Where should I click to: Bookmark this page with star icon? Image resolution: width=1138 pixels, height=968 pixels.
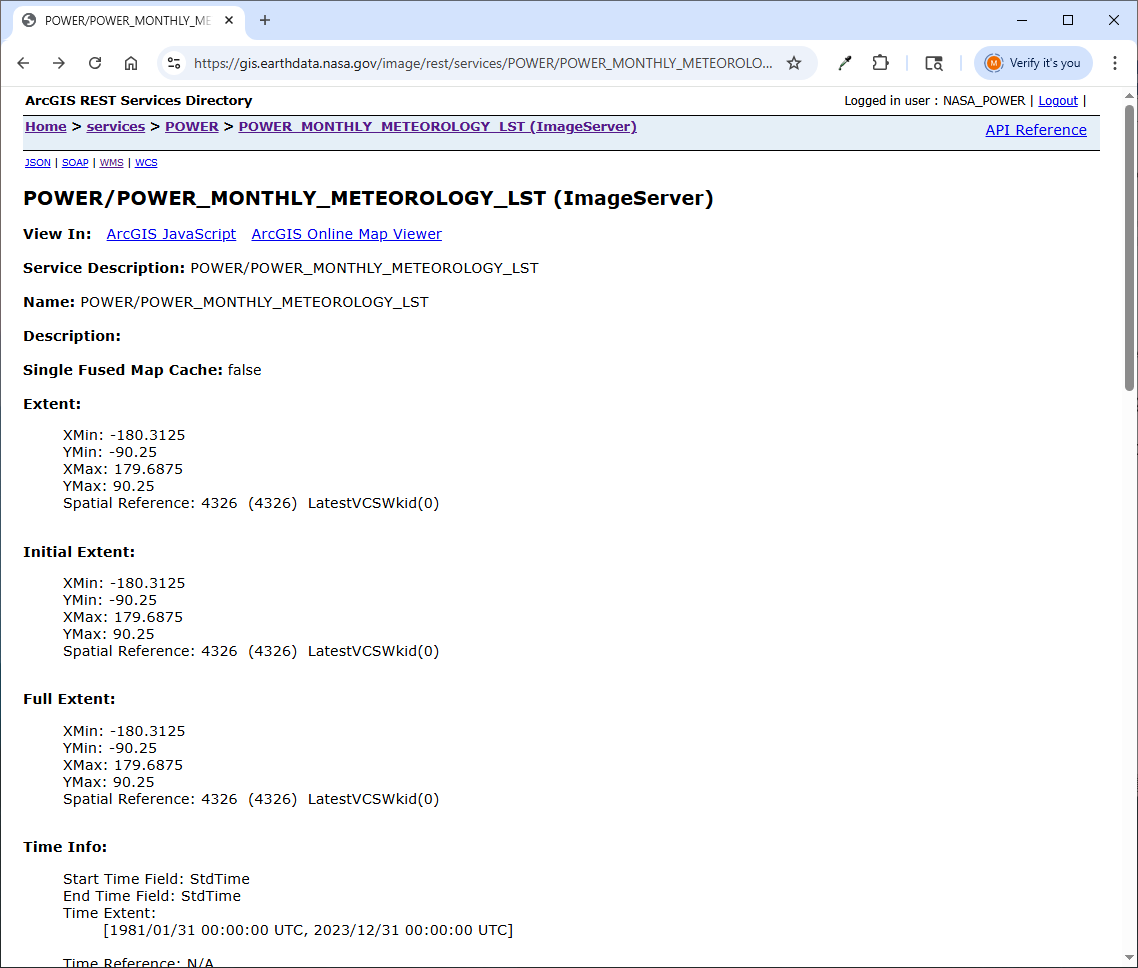click(794, 63)
